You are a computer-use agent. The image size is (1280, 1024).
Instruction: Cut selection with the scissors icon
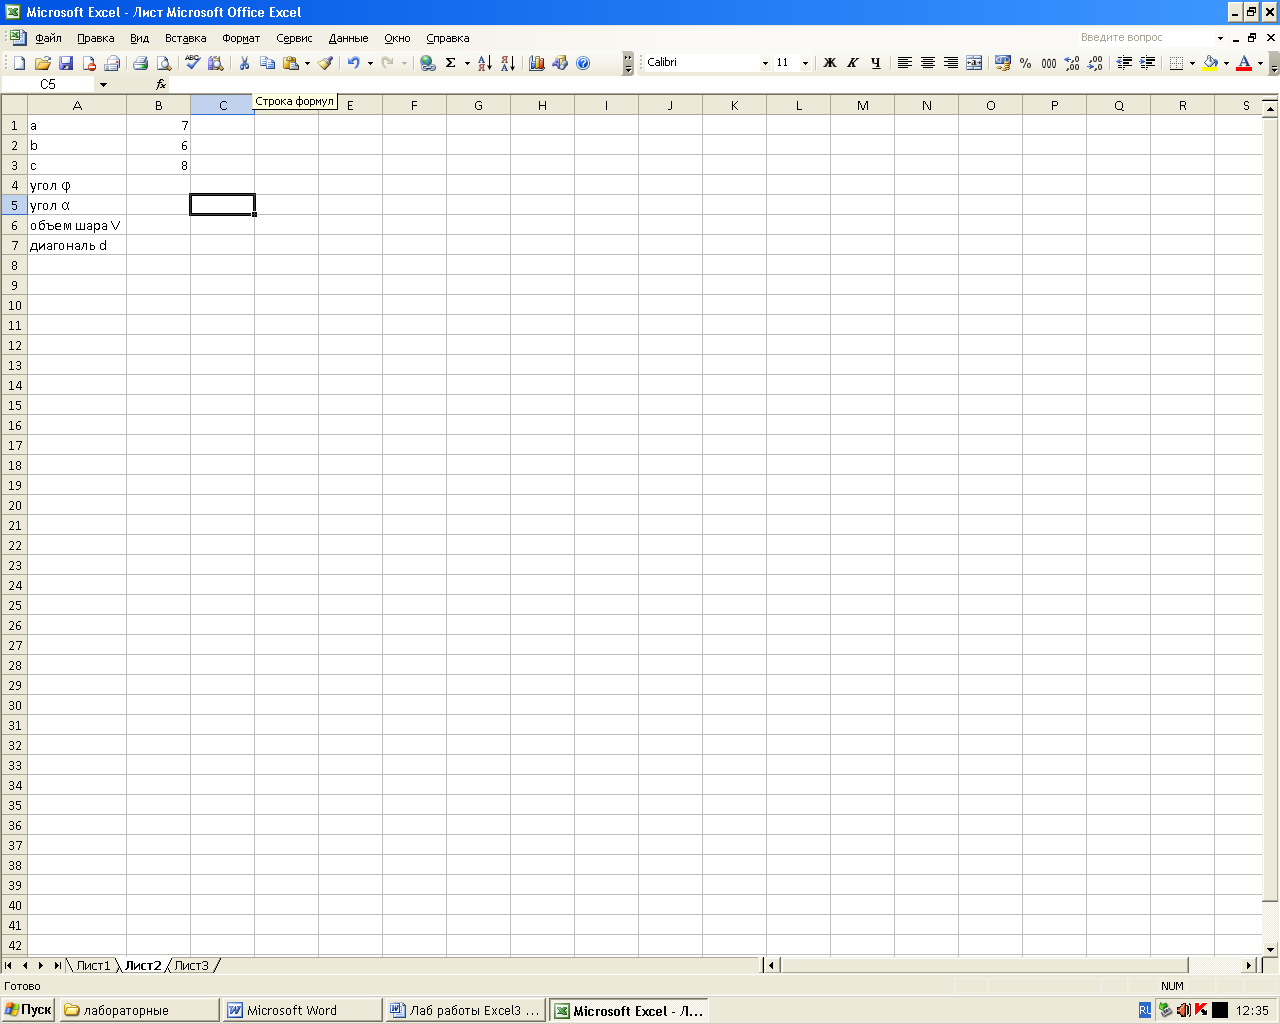click(244, 63)
